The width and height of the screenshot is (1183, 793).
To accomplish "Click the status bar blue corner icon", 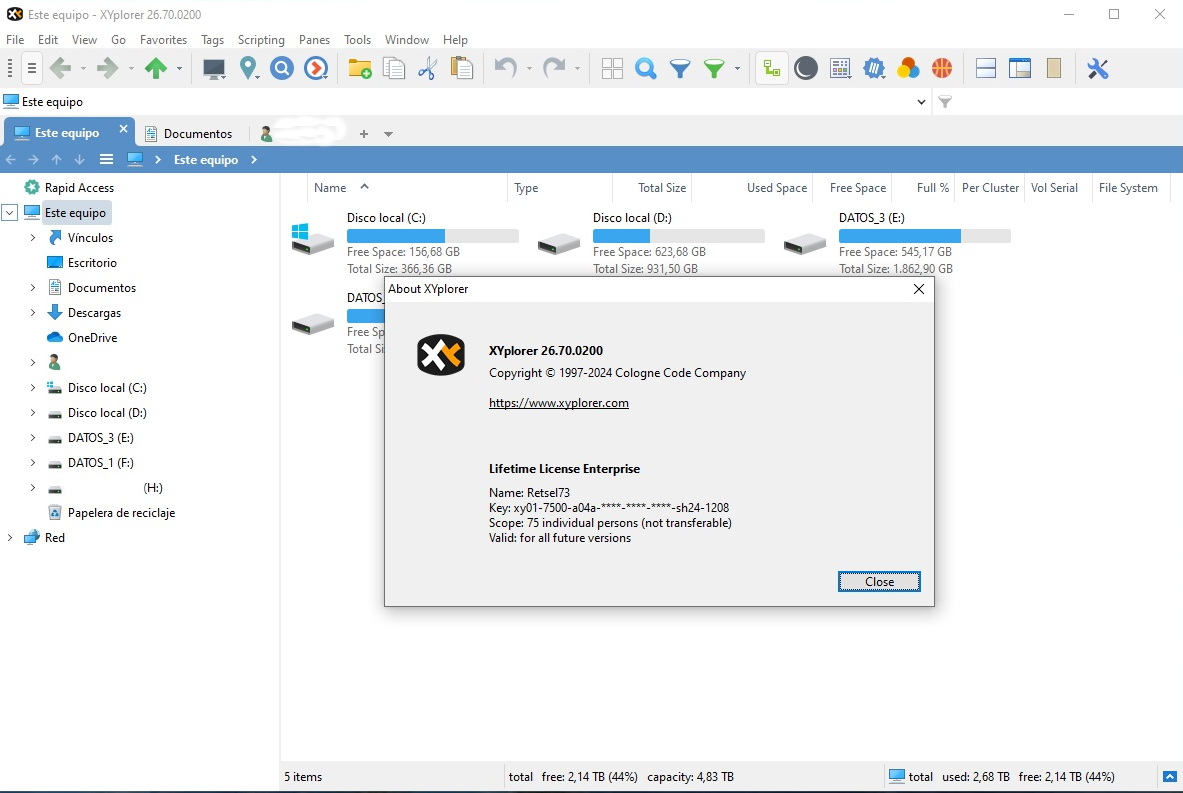I will [x=1169, y=776].
